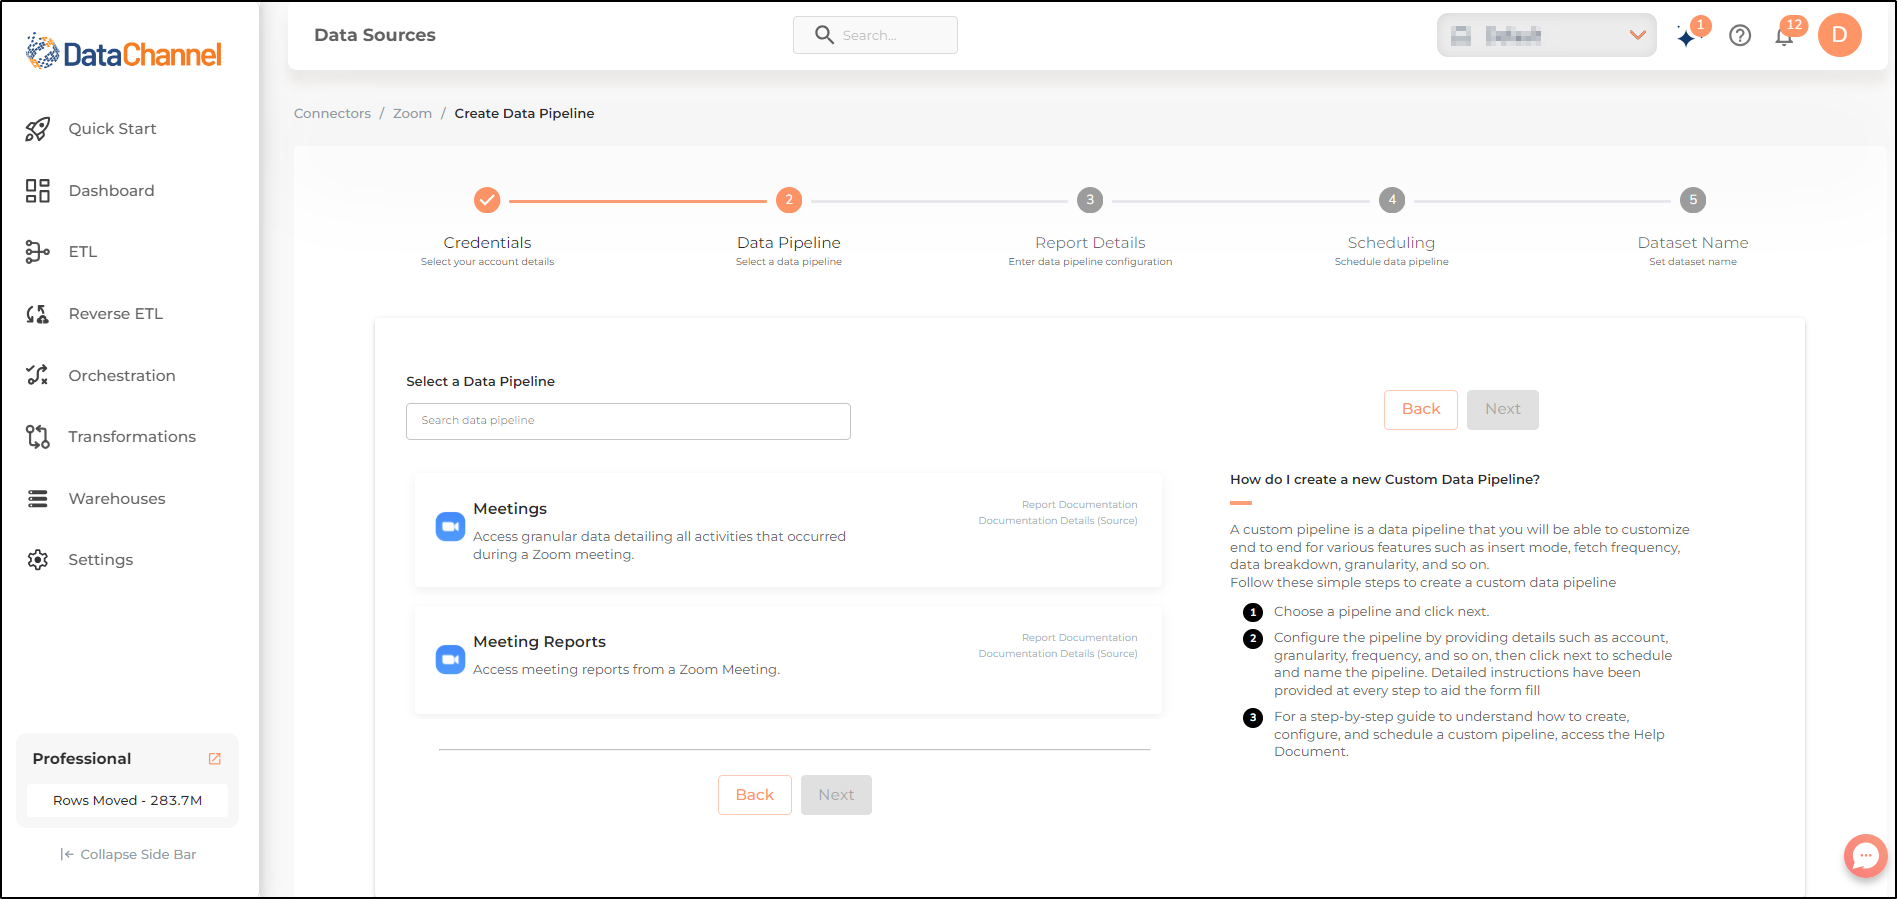Open Meetings Report Documentation link

[x=1079, y=505]
